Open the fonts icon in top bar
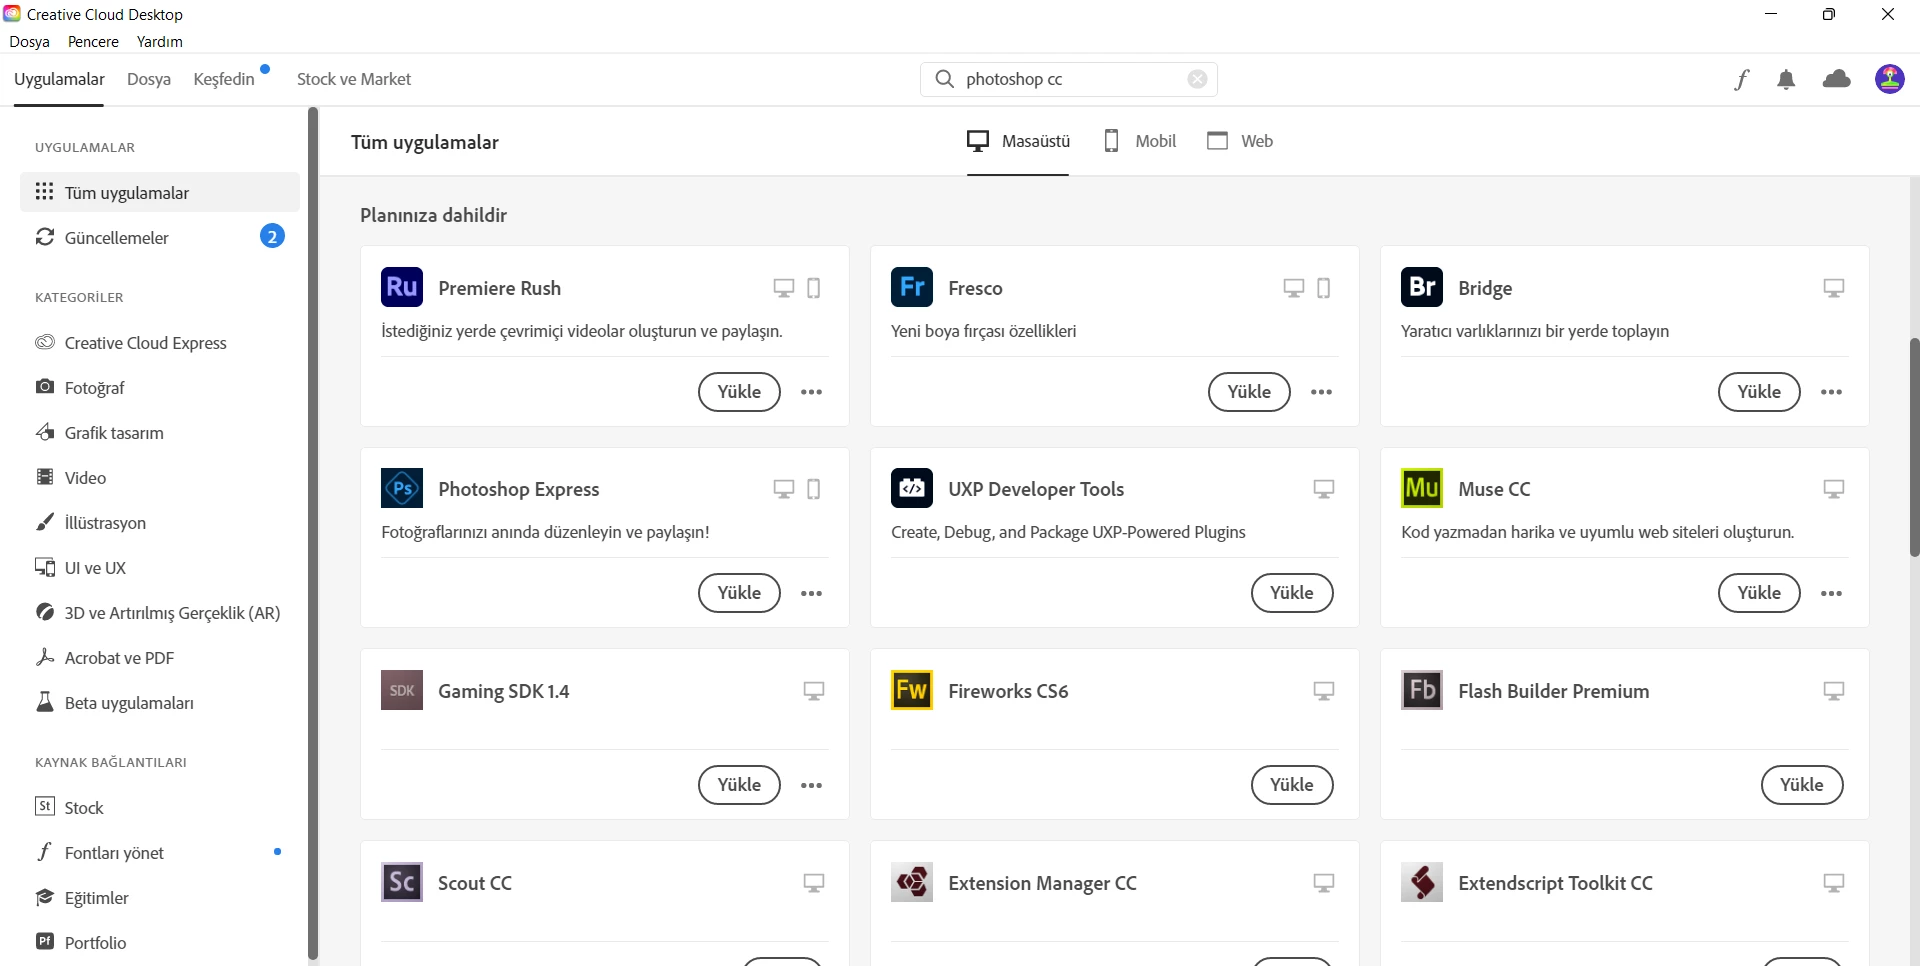Image resolution: width=1920 pixels, height=966 pixels. [1742, 79]
